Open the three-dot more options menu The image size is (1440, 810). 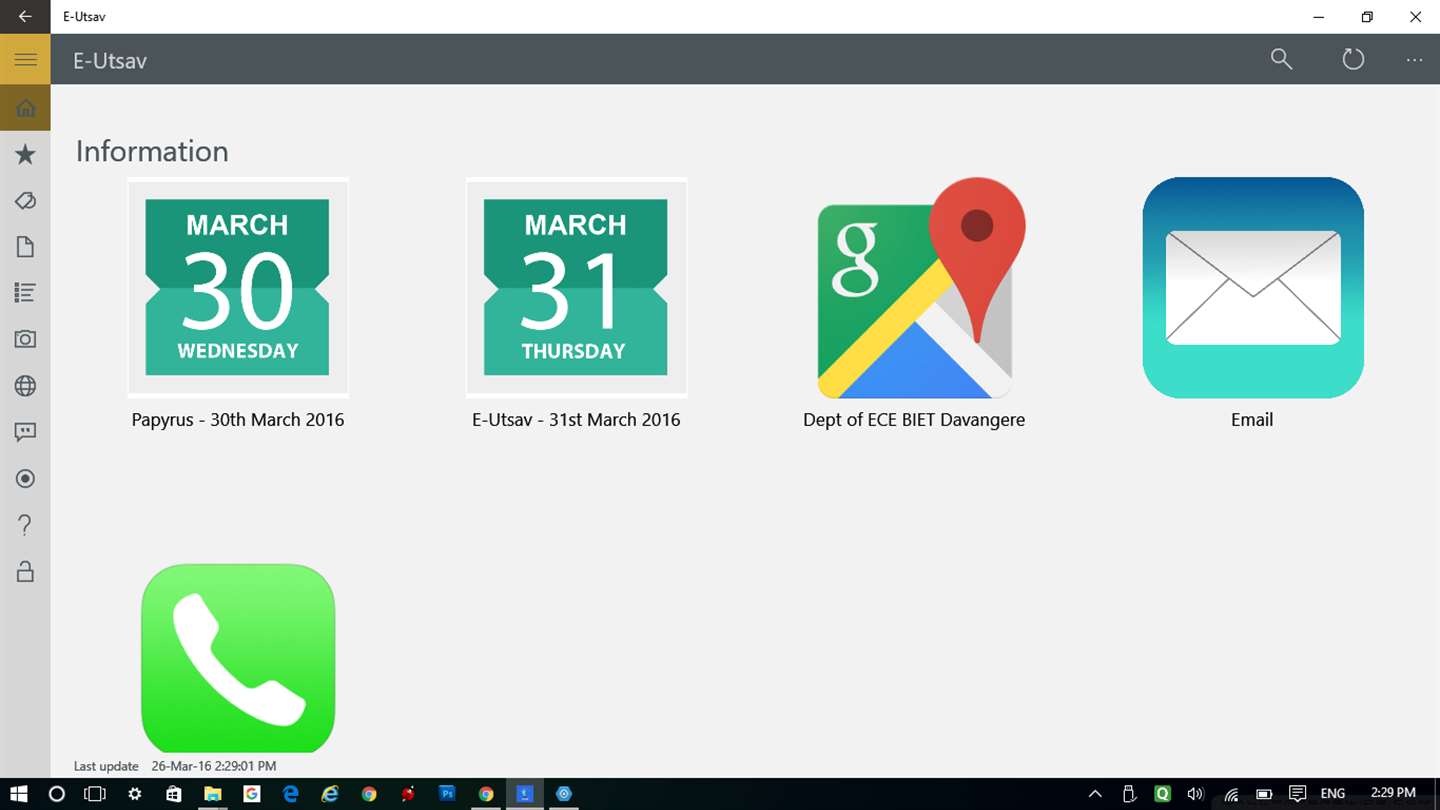pos(1414,60)
